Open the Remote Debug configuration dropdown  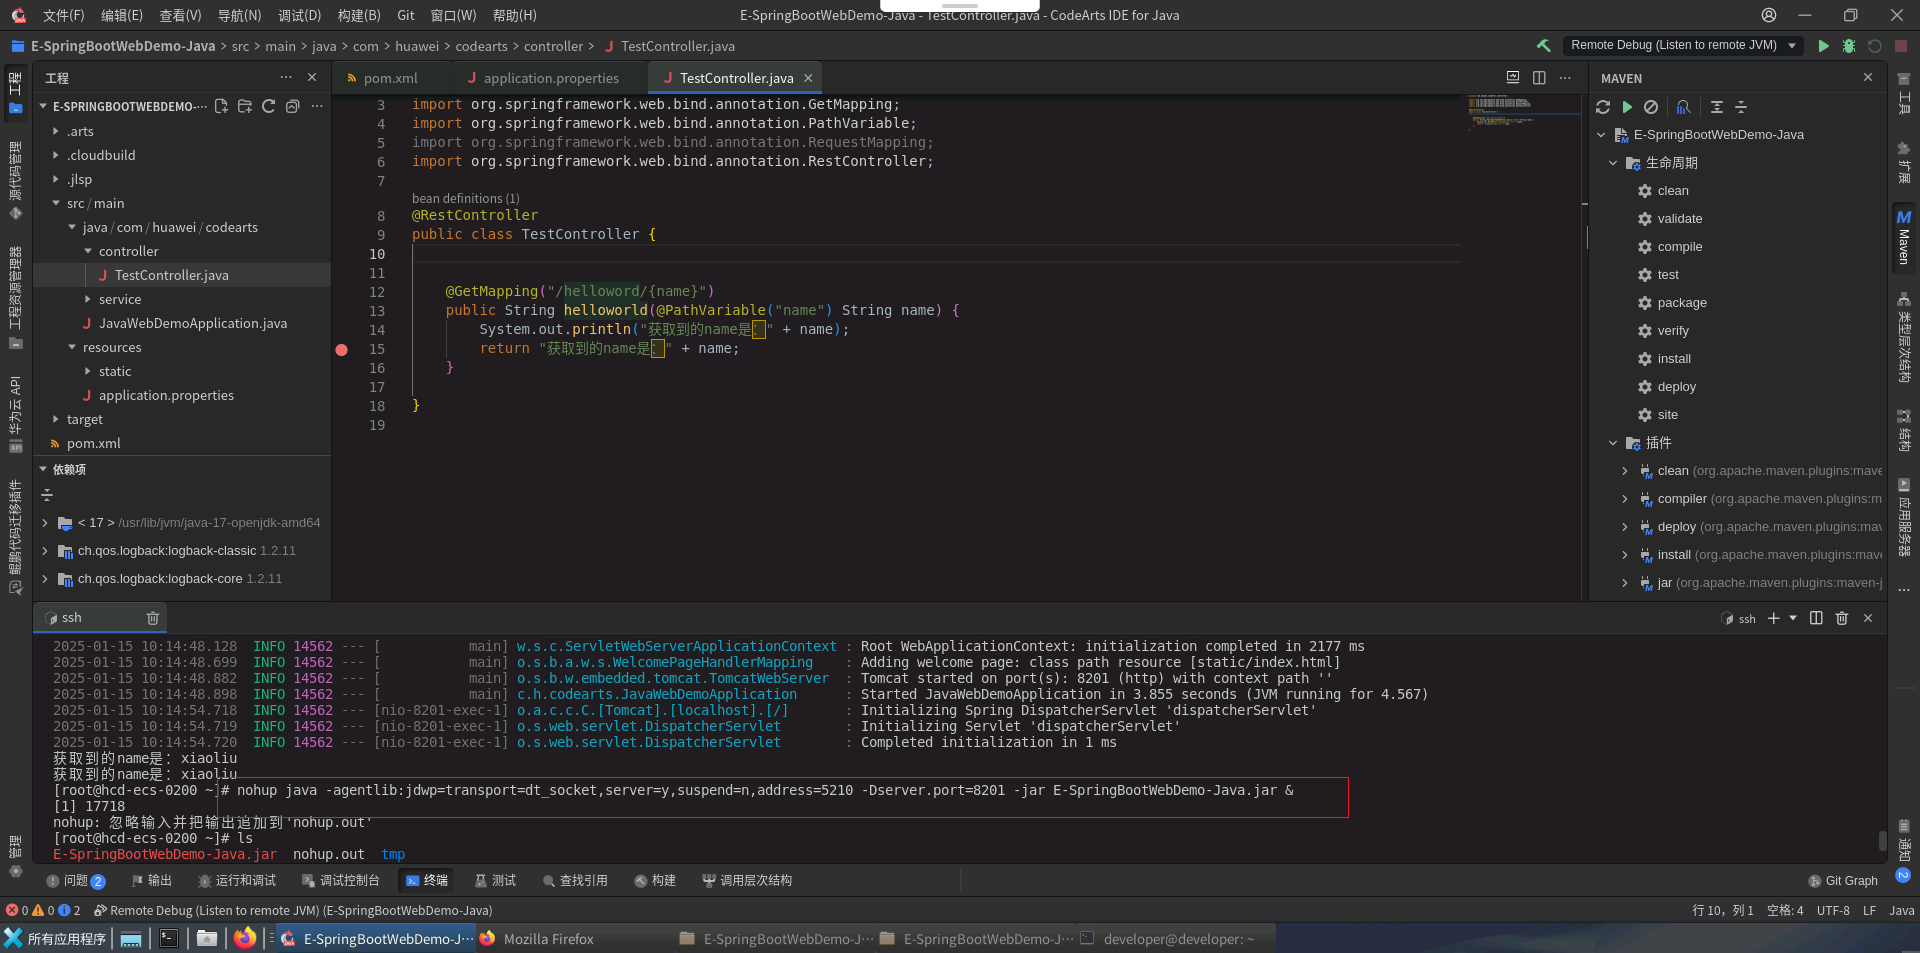(1792, 45)
